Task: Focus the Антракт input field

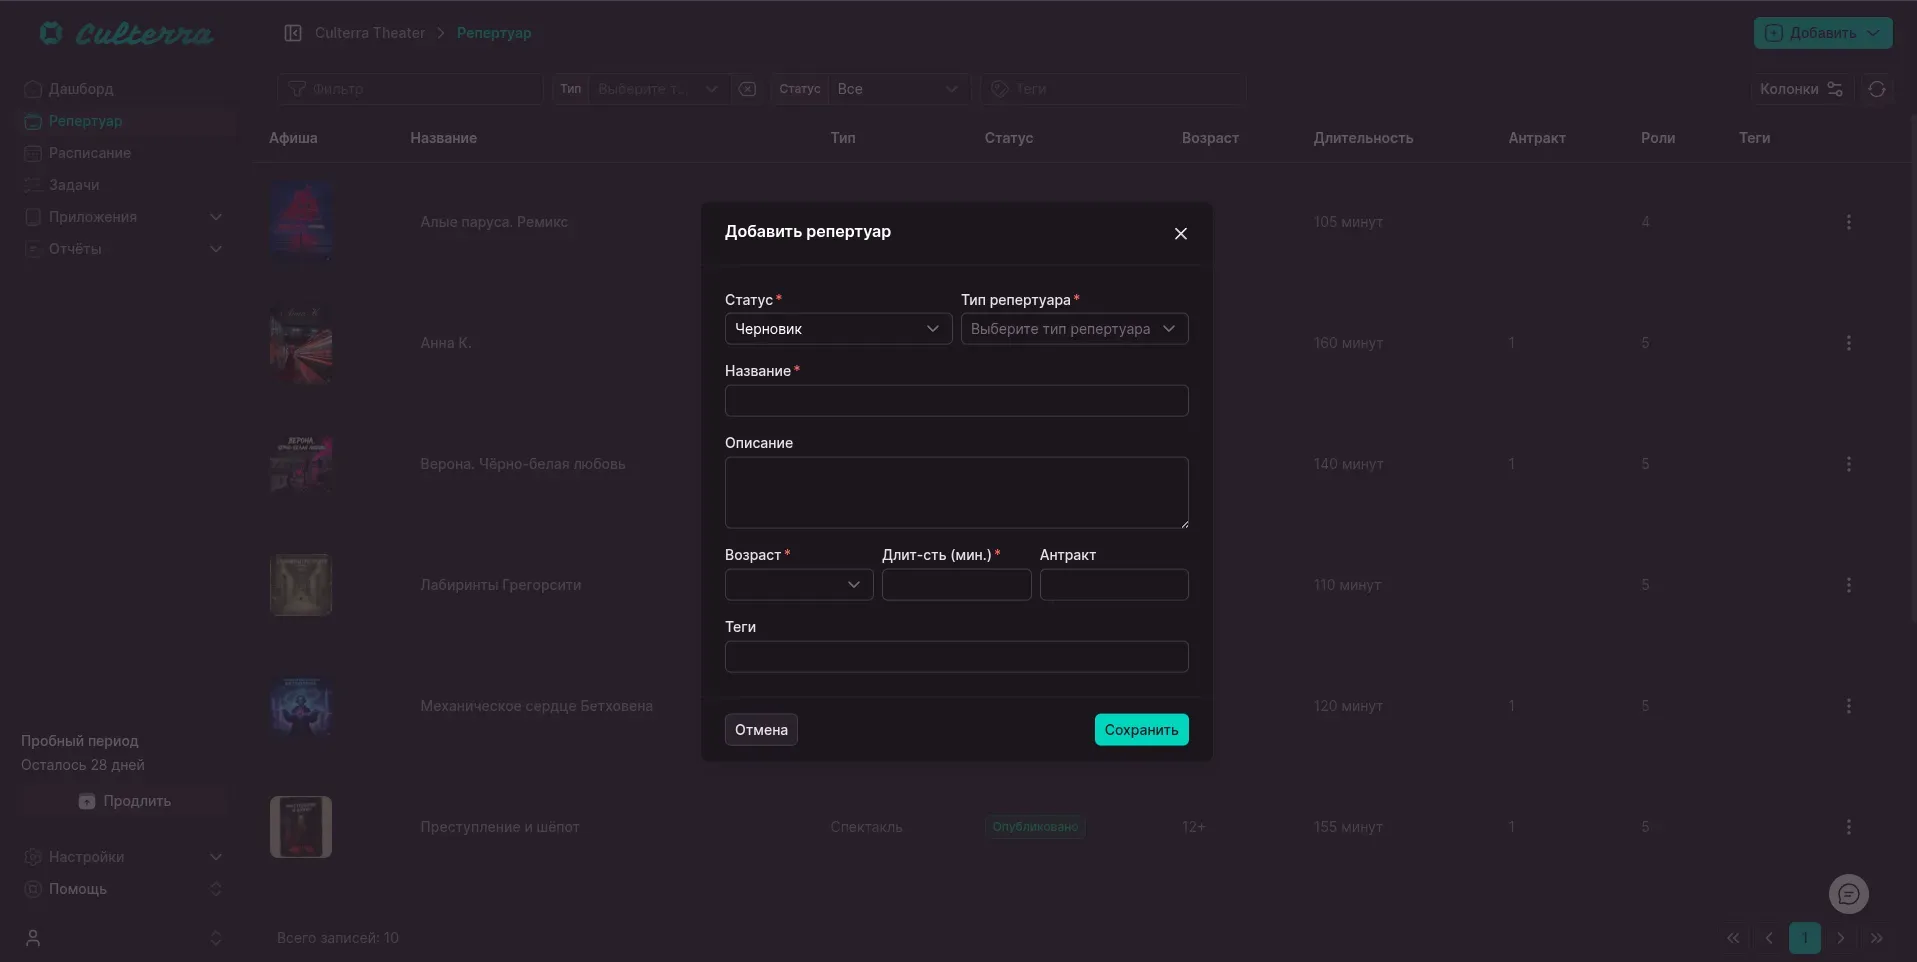Action: tap(1114, 585)
